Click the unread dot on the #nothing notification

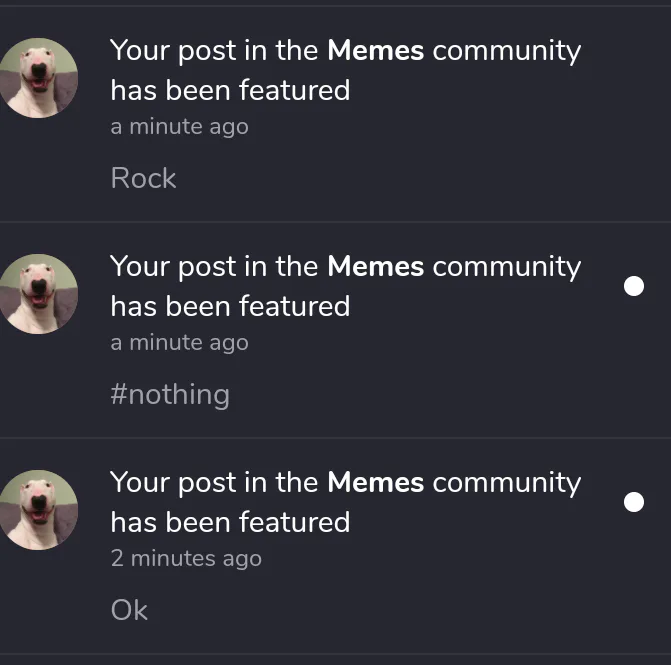[x=634, y=286]
